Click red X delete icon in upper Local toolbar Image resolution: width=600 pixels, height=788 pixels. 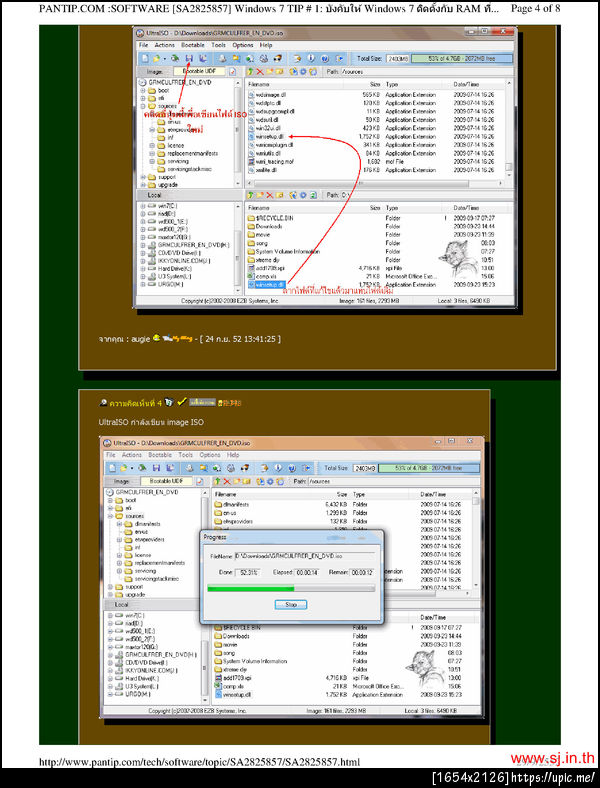tap(269, 195)
